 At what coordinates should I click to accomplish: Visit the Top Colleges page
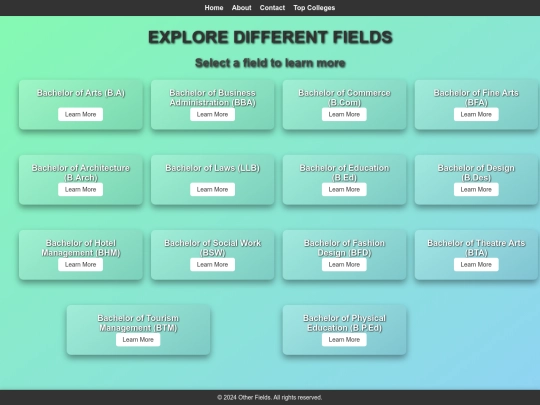tap(314, 8)
